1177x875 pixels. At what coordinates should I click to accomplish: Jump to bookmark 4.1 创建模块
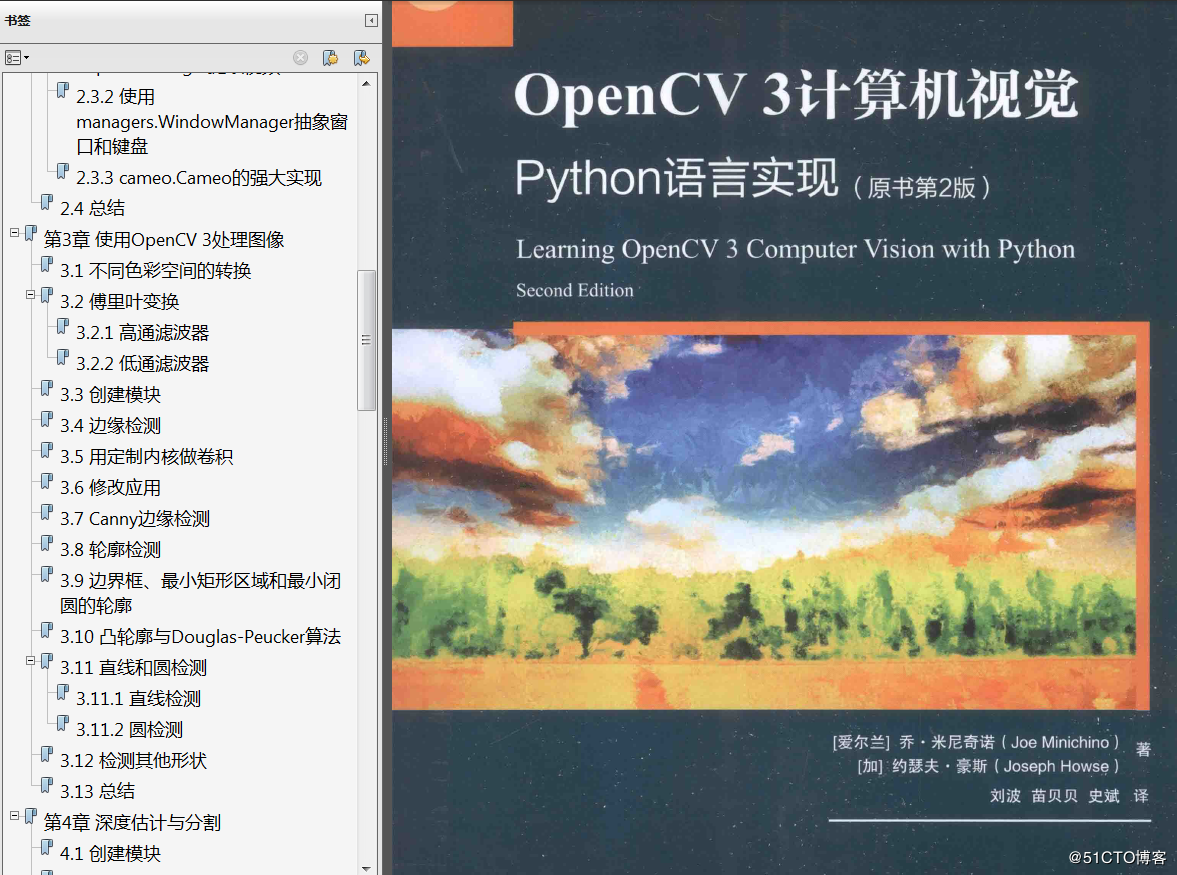pos(110,853)
